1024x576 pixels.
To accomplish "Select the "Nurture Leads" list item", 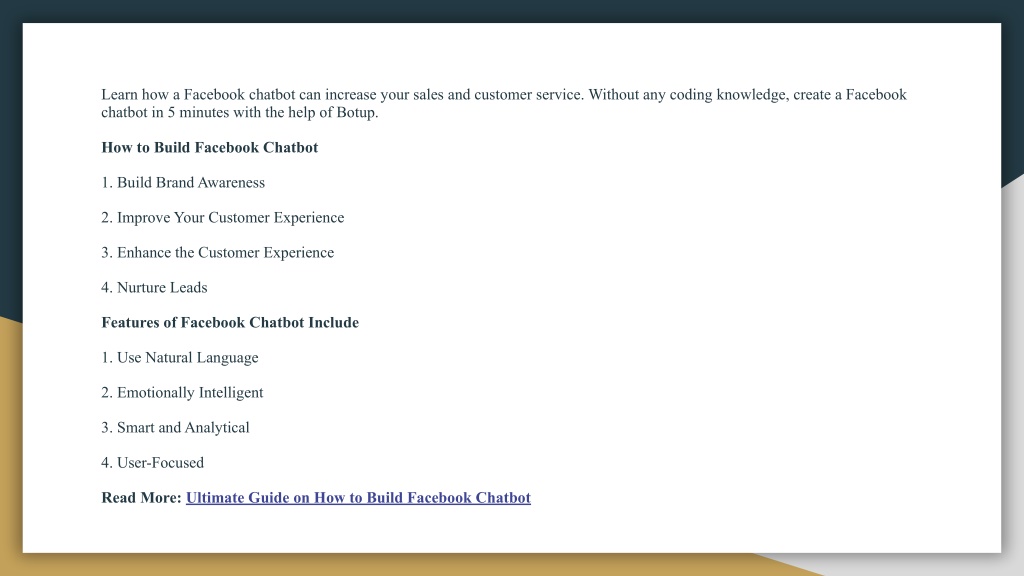I will [154, 287].
